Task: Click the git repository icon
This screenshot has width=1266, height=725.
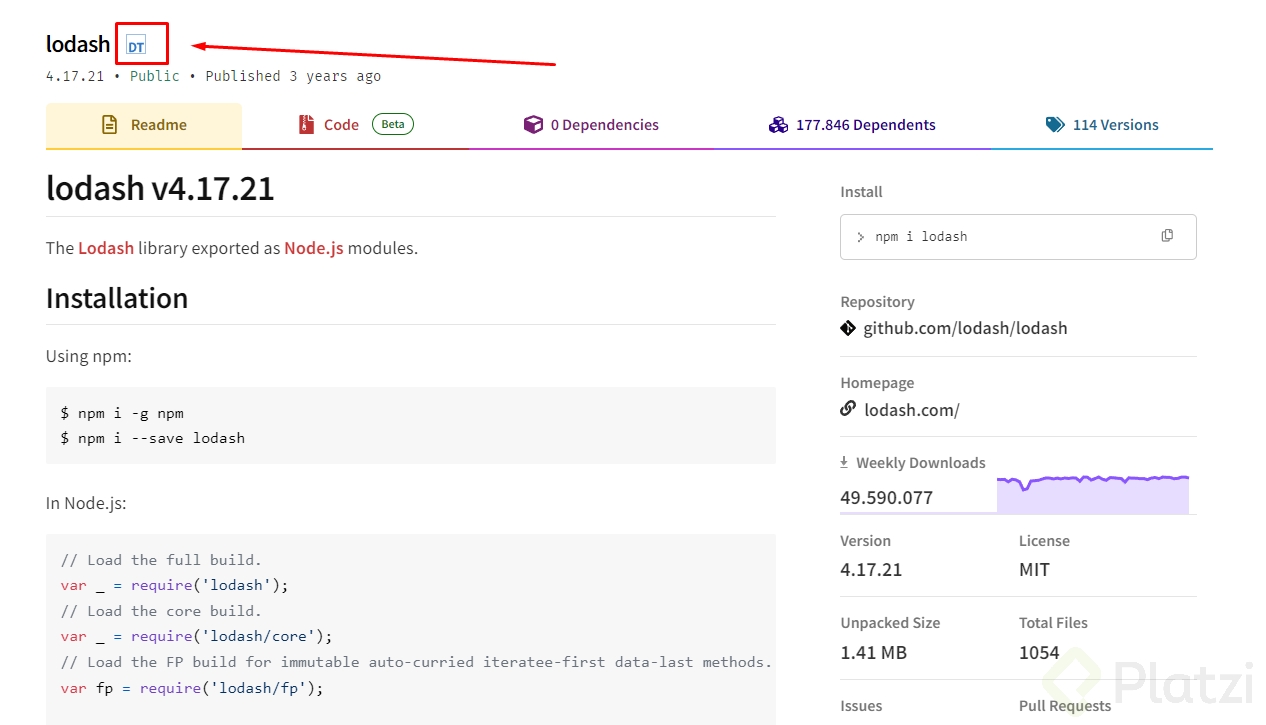Action: (848, 328)
